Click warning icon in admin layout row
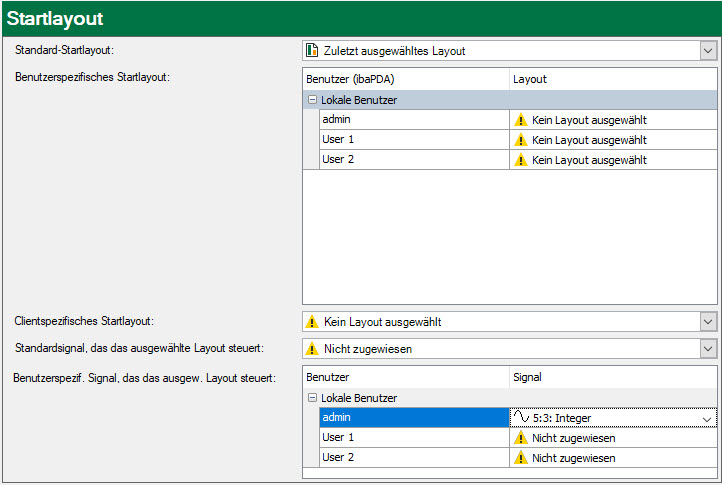Viewport: 722px width, 485px height. (x=520, y=120)
